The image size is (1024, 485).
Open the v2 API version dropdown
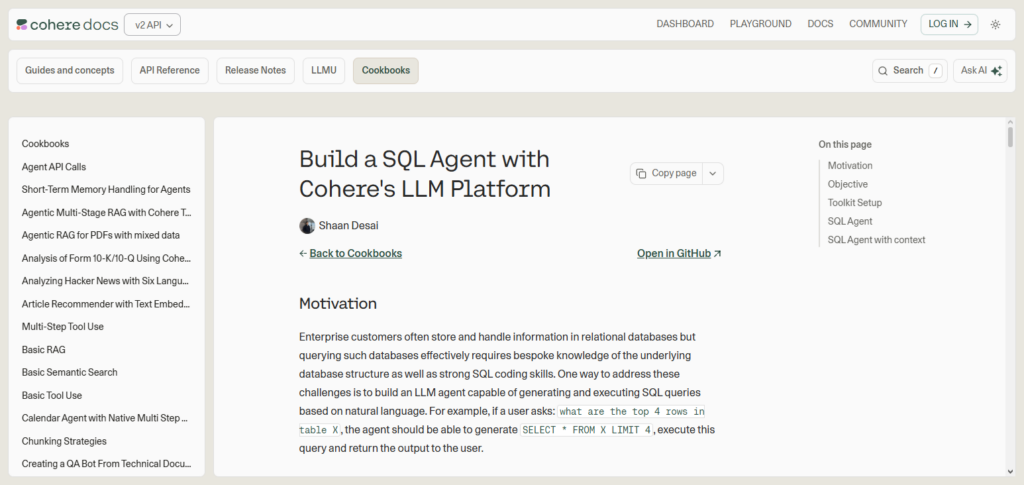coord(152,25)
